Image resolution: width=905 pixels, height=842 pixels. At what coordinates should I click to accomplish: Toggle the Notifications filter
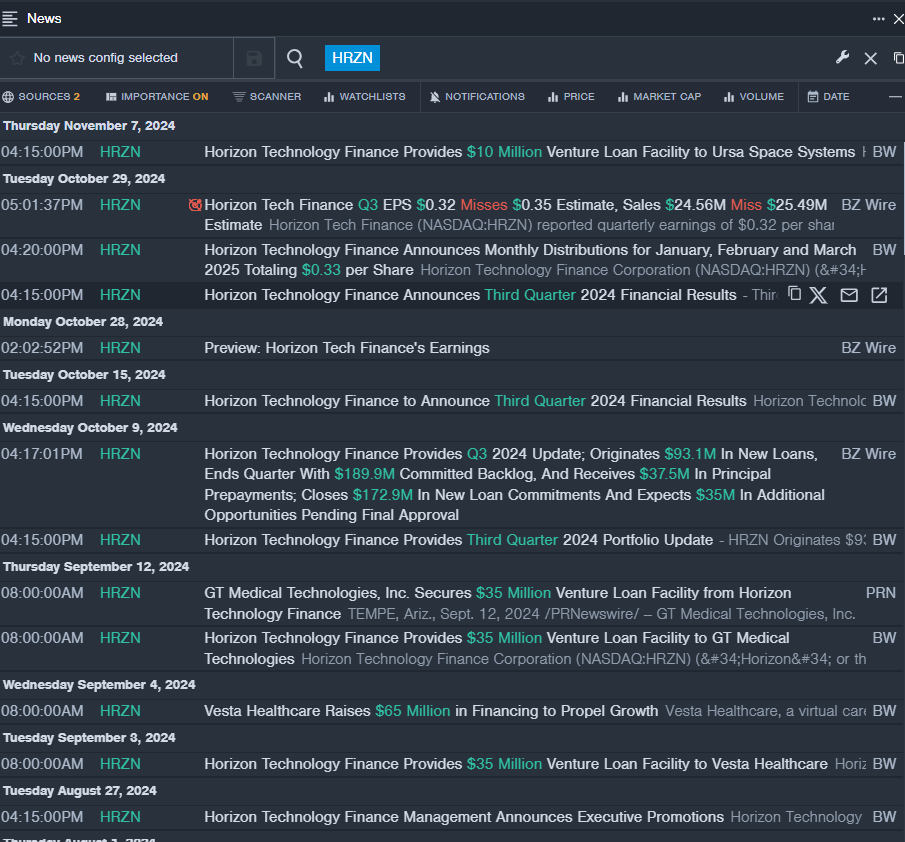[x=476, y=97]
